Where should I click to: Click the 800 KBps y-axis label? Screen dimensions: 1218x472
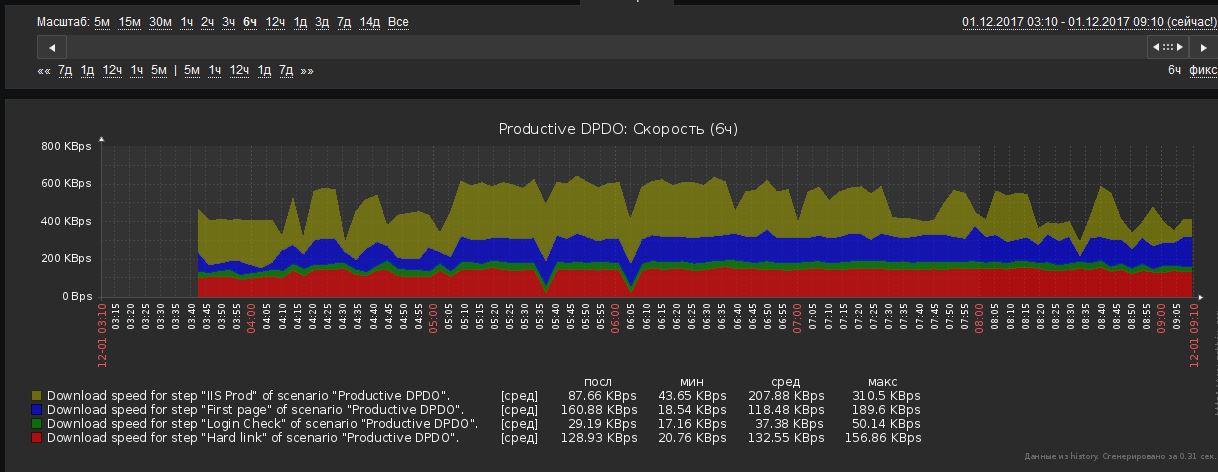point(66,146)
